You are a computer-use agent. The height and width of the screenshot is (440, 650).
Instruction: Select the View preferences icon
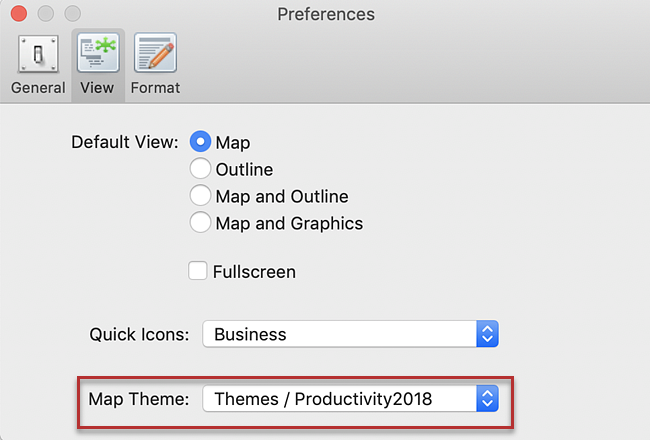click(97, 53)
